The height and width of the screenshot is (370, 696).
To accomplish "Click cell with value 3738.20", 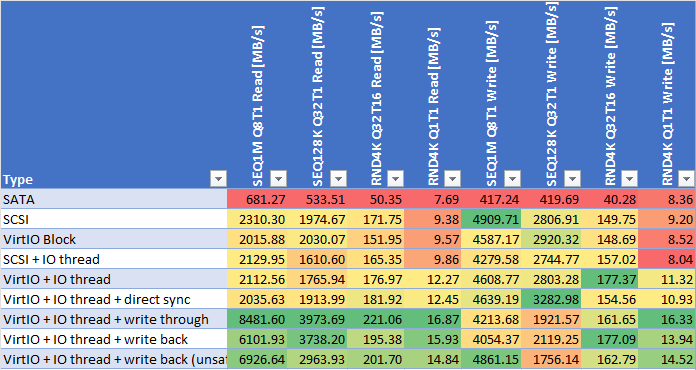I will pyautogui.click(x=317, y=339).
